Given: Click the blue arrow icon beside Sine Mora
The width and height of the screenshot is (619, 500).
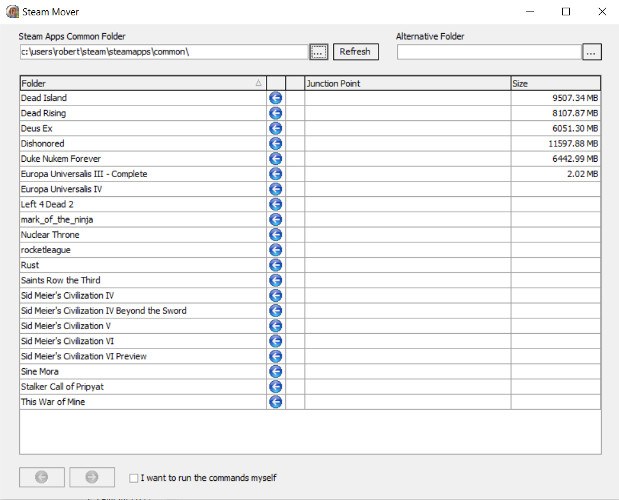Looking at the screenshot, I should click(x=276, y=371).
